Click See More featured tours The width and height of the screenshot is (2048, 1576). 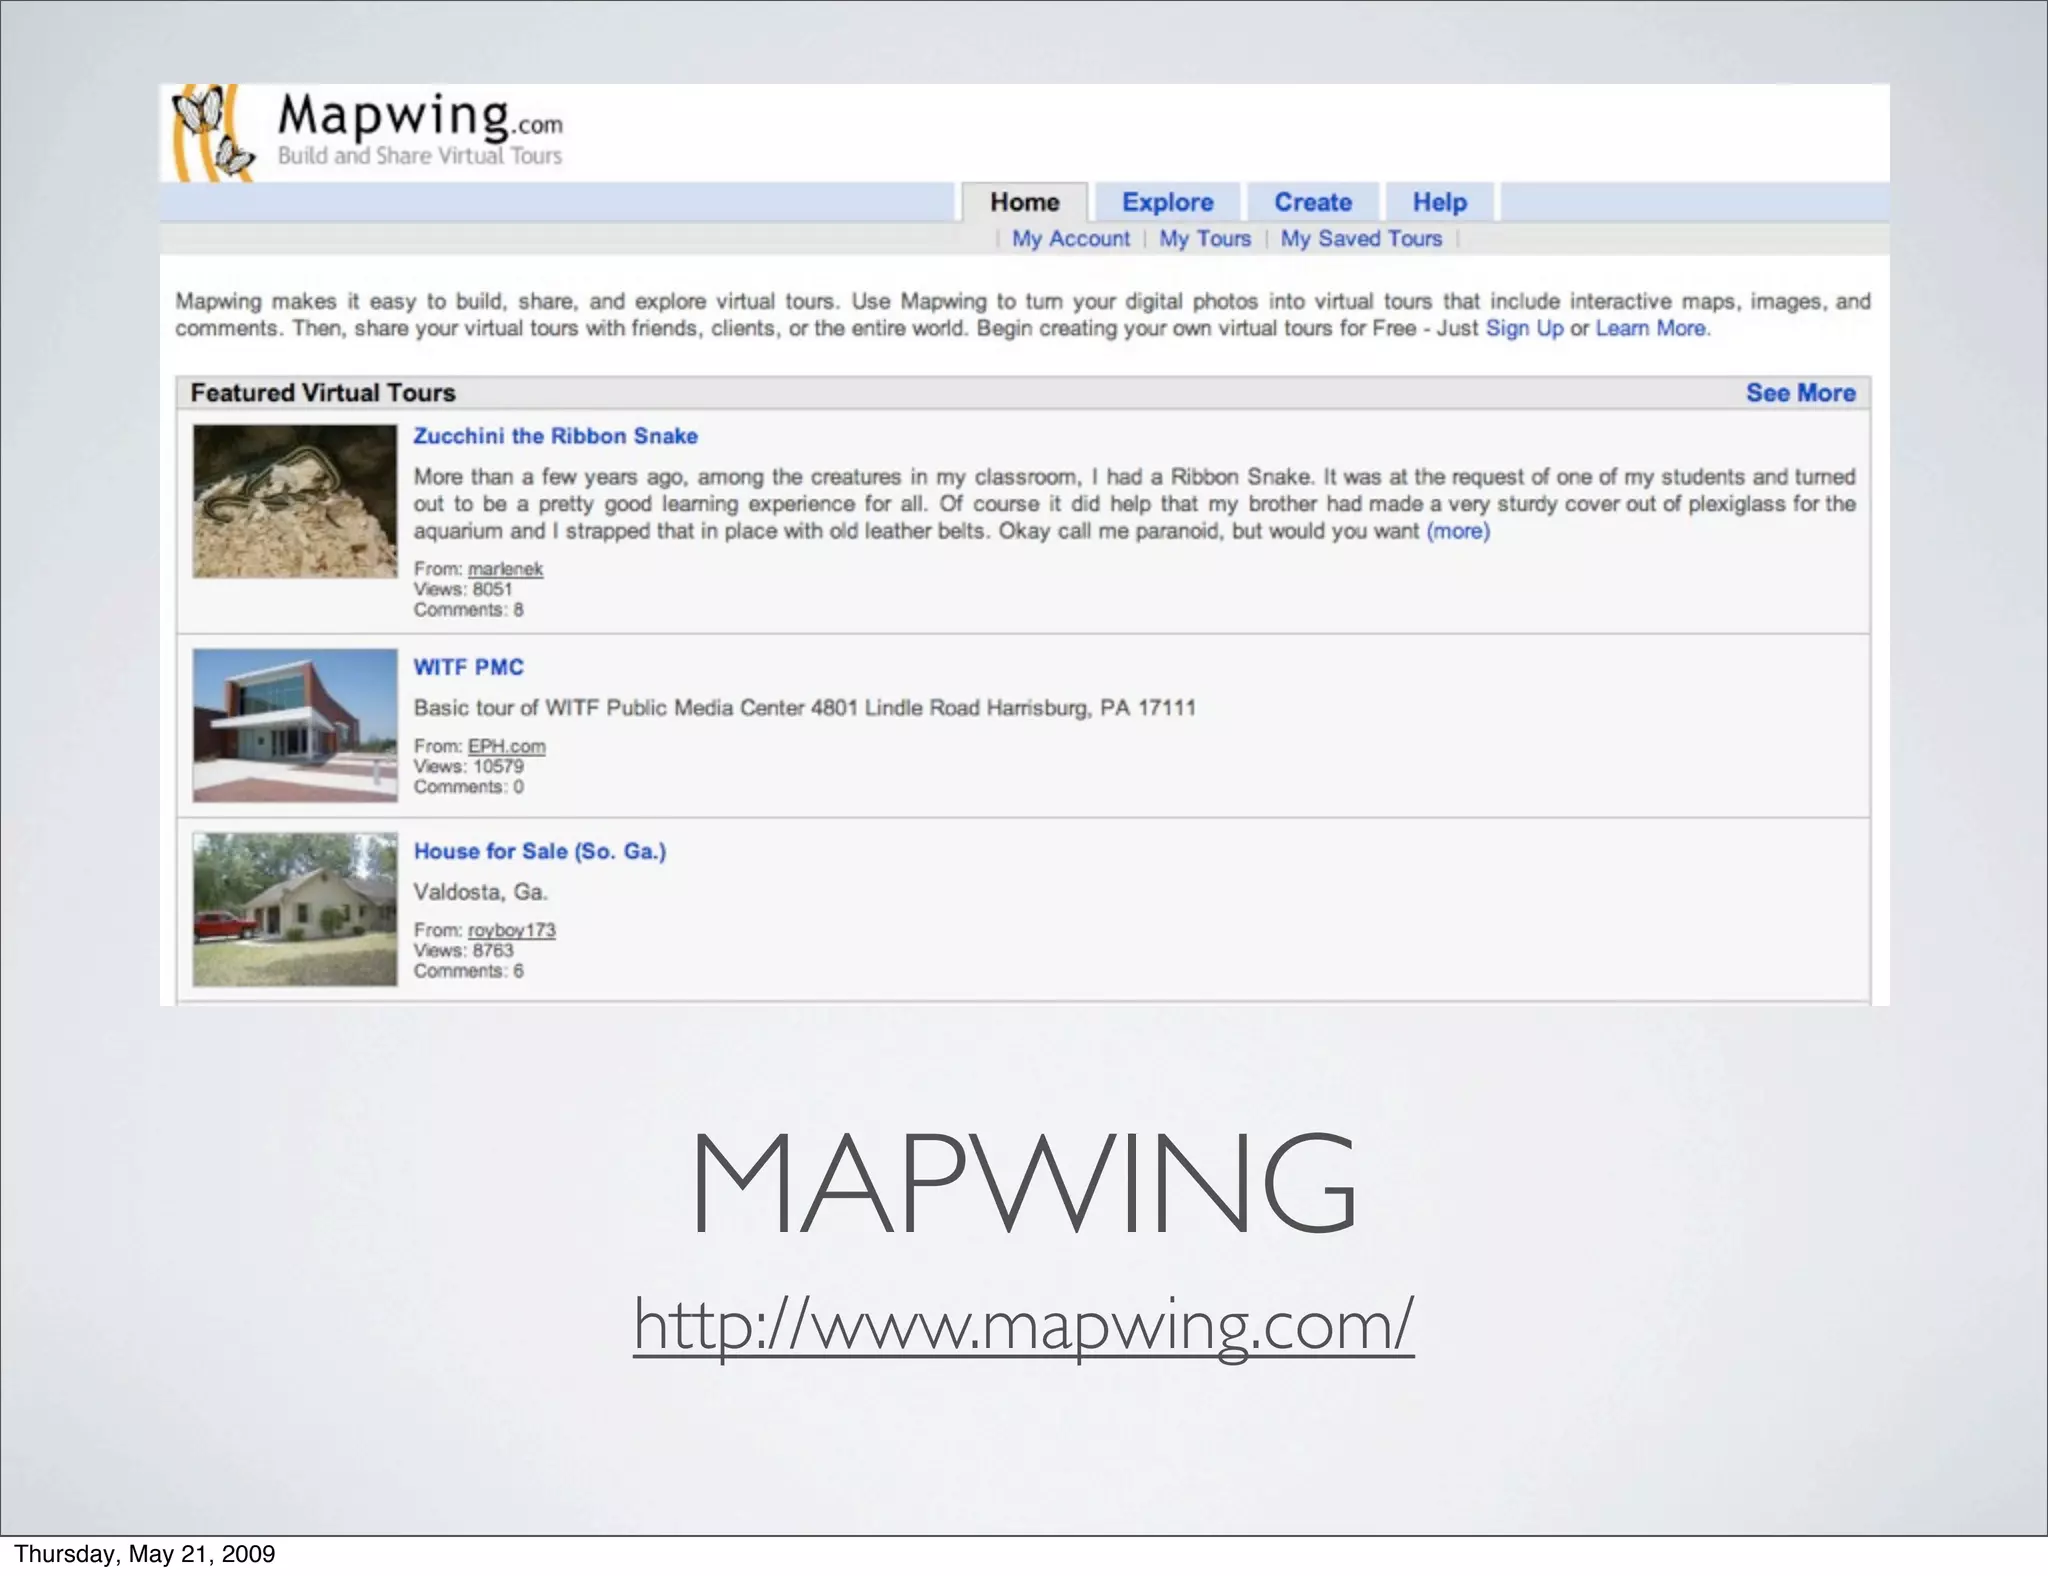click(x=1800, y=393)
